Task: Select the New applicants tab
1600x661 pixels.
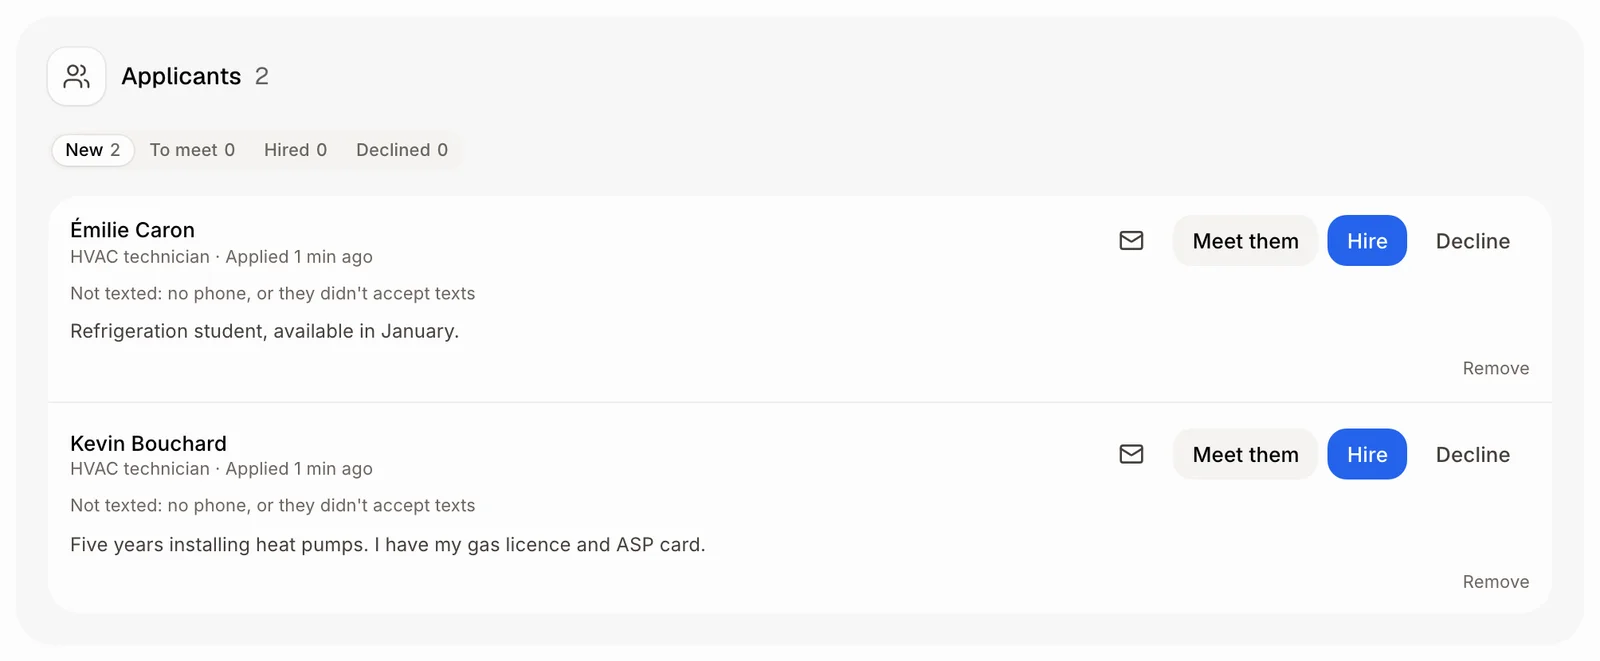Action: click(93, 150)
